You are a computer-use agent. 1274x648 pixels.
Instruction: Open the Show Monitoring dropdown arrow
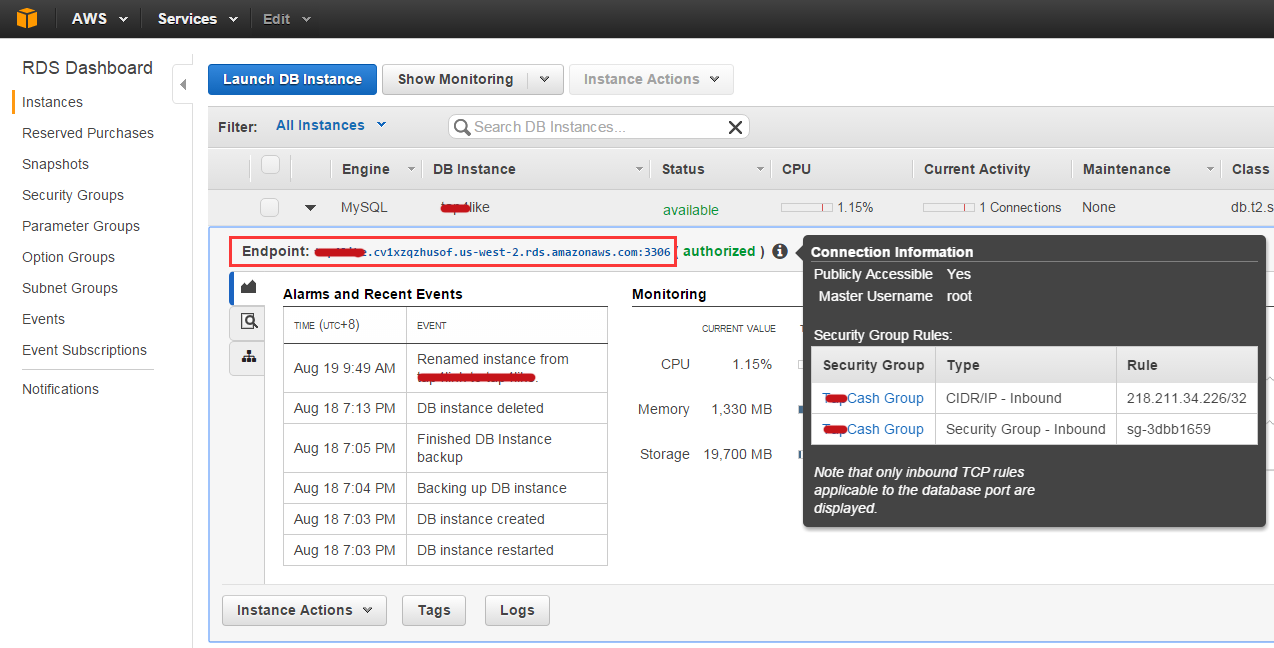pyautogui.click(x=544, y=79)
